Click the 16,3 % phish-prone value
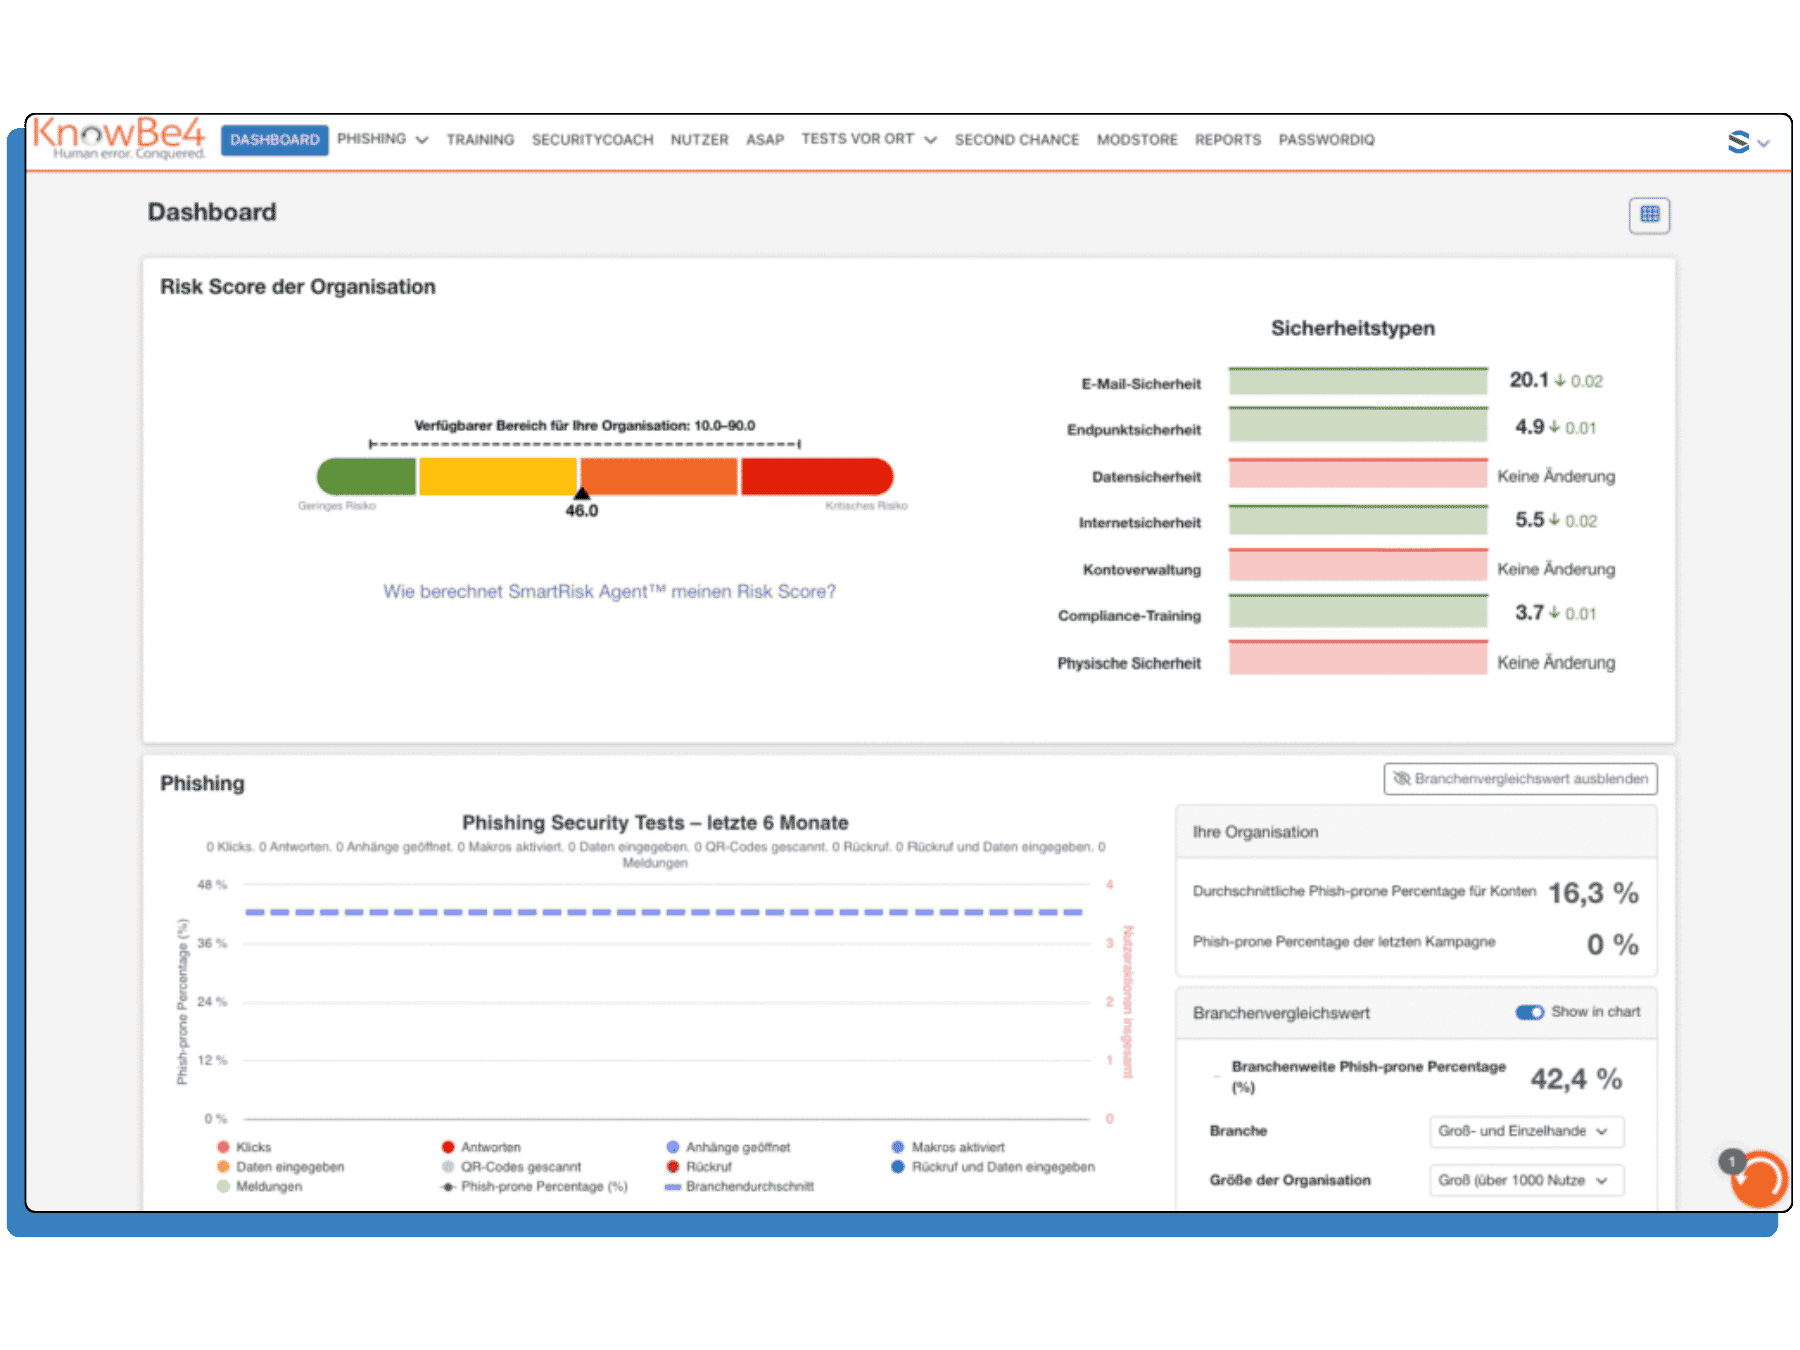Image resolution: width=1800 pixels, height=1350 pixels. [x=1593, y=893]
